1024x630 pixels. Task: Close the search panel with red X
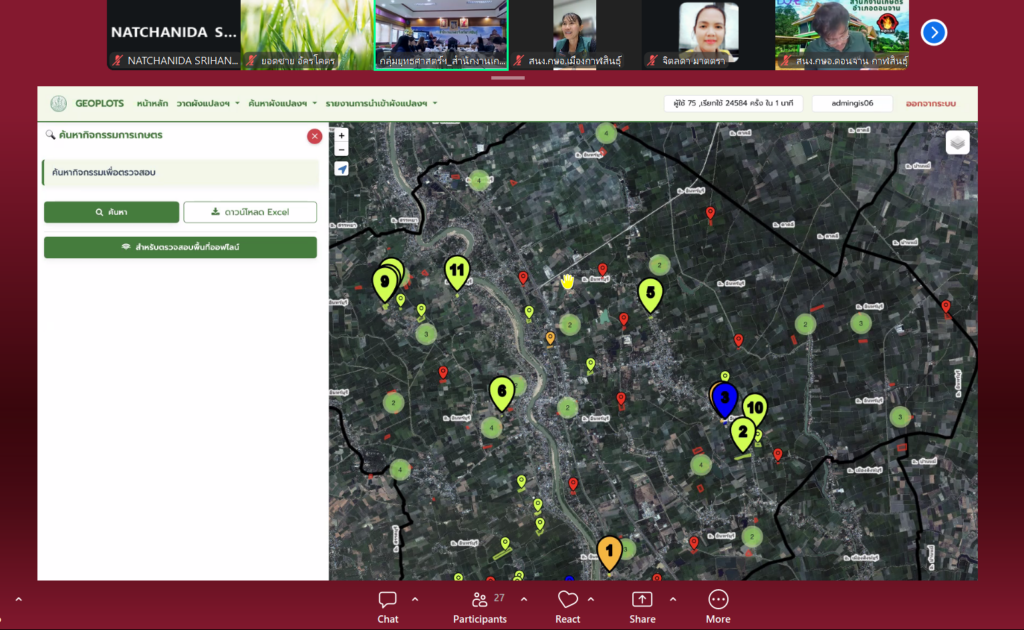[x=315, y=136]
